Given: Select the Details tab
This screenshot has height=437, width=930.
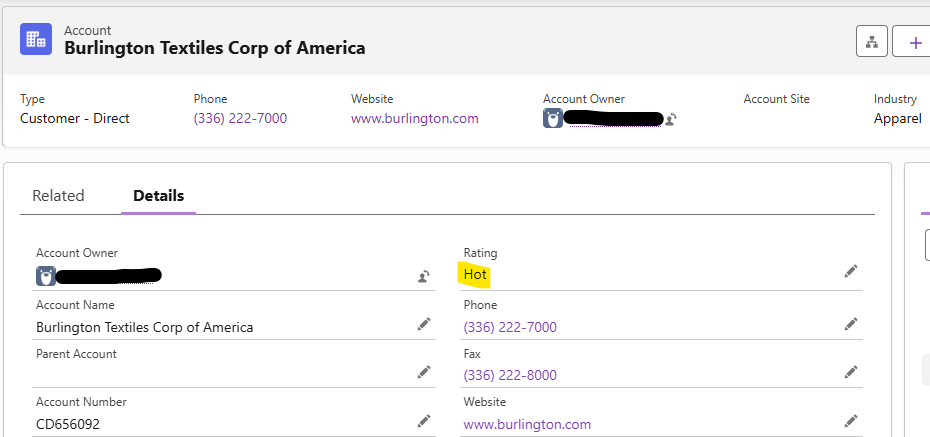Looking at the screenshot, I should click(x=158, y=196).
